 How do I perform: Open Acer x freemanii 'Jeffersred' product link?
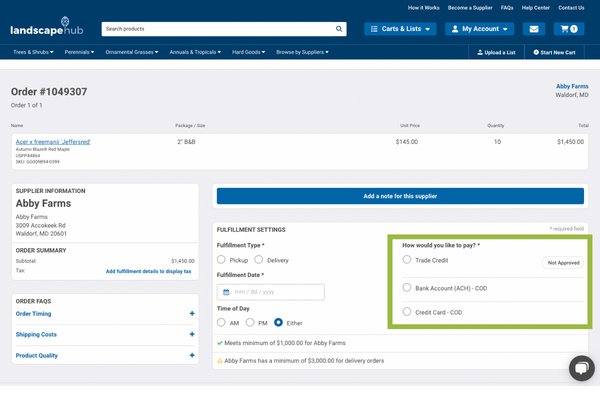pos(53,142)
